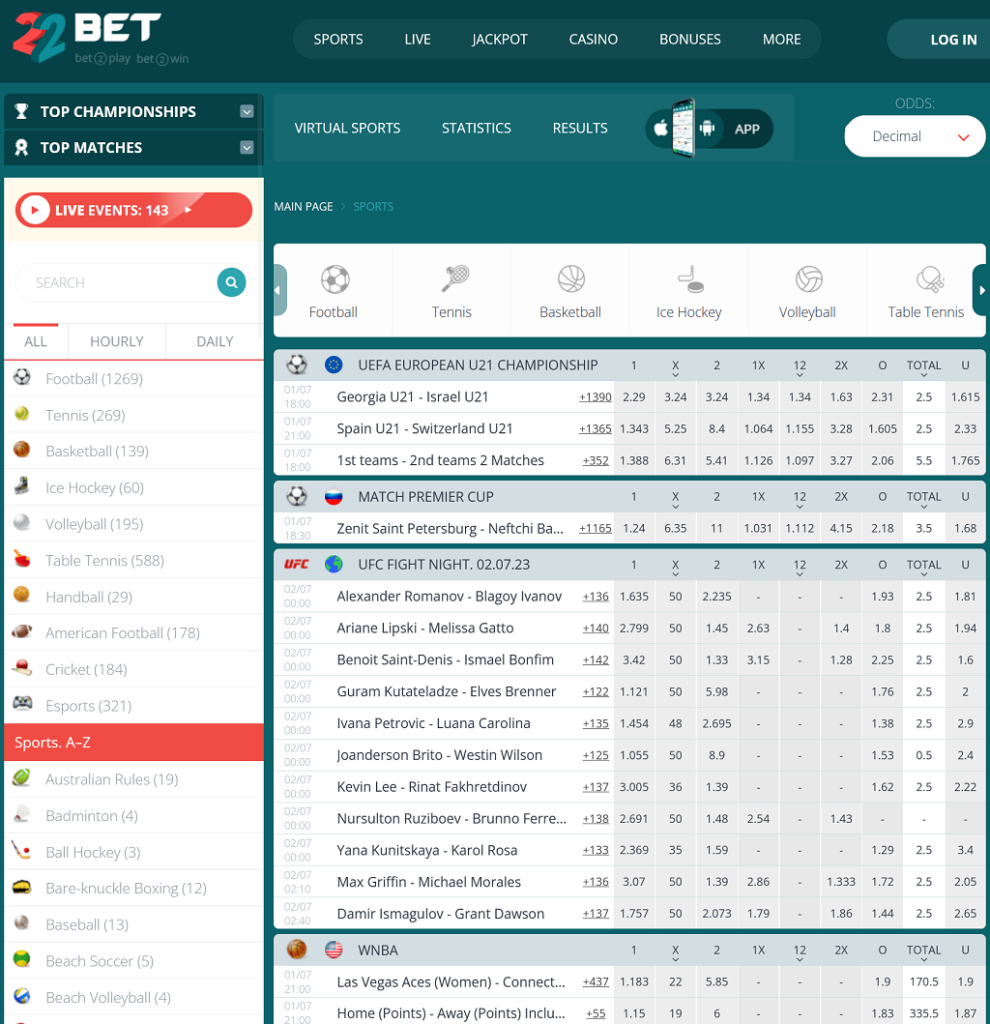Click the Apple iOS app icon

coord(661,128)
